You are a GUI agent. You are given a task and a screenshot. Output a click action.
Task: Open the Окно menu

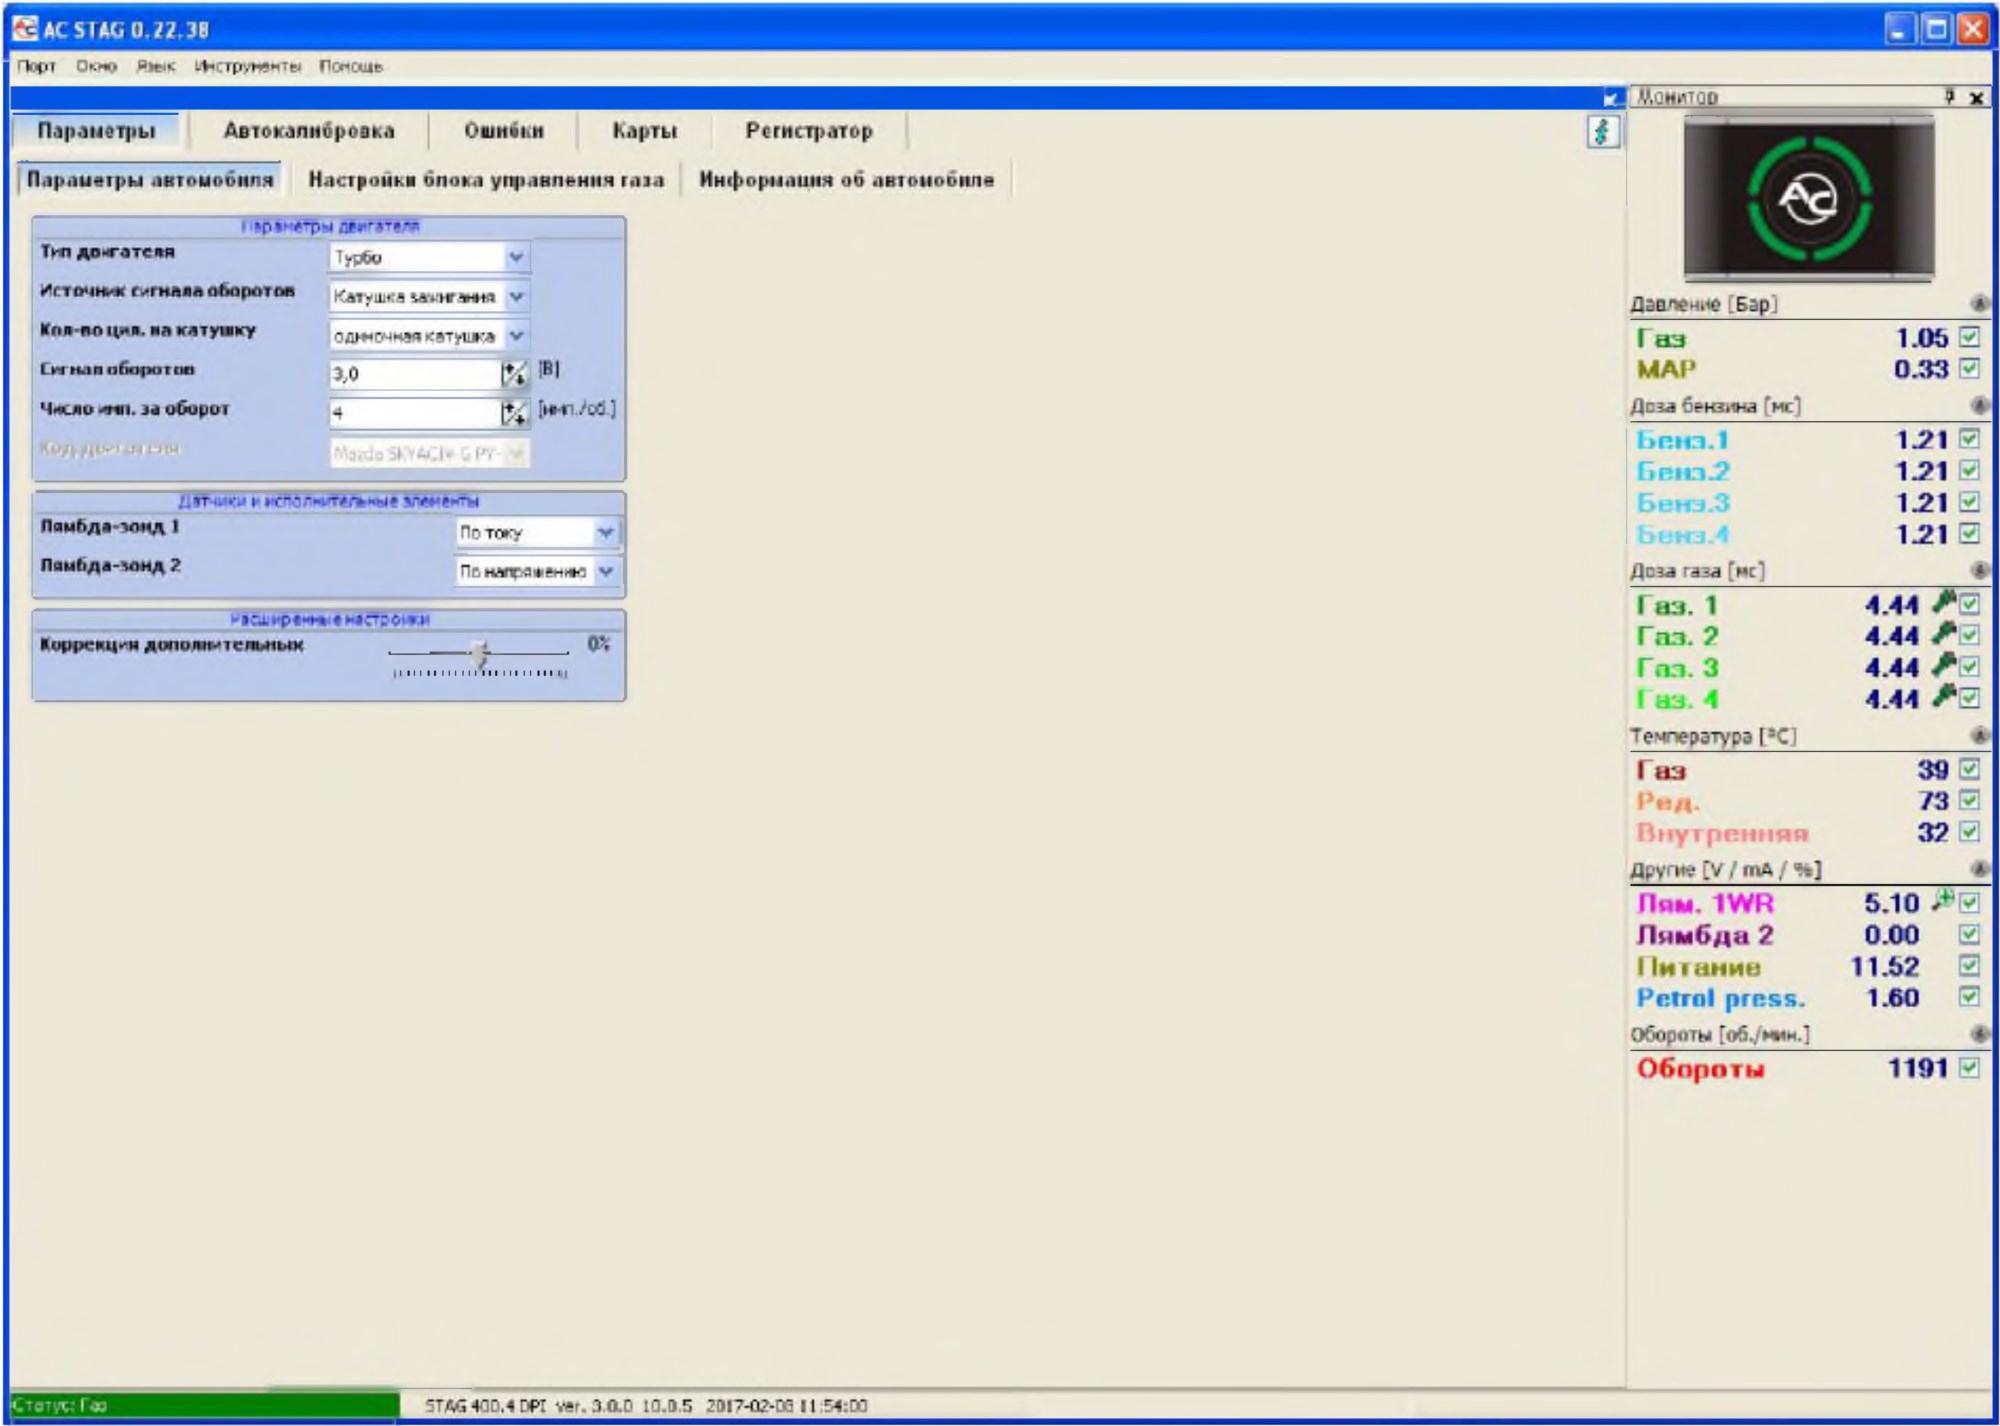(x=96, y=66)
